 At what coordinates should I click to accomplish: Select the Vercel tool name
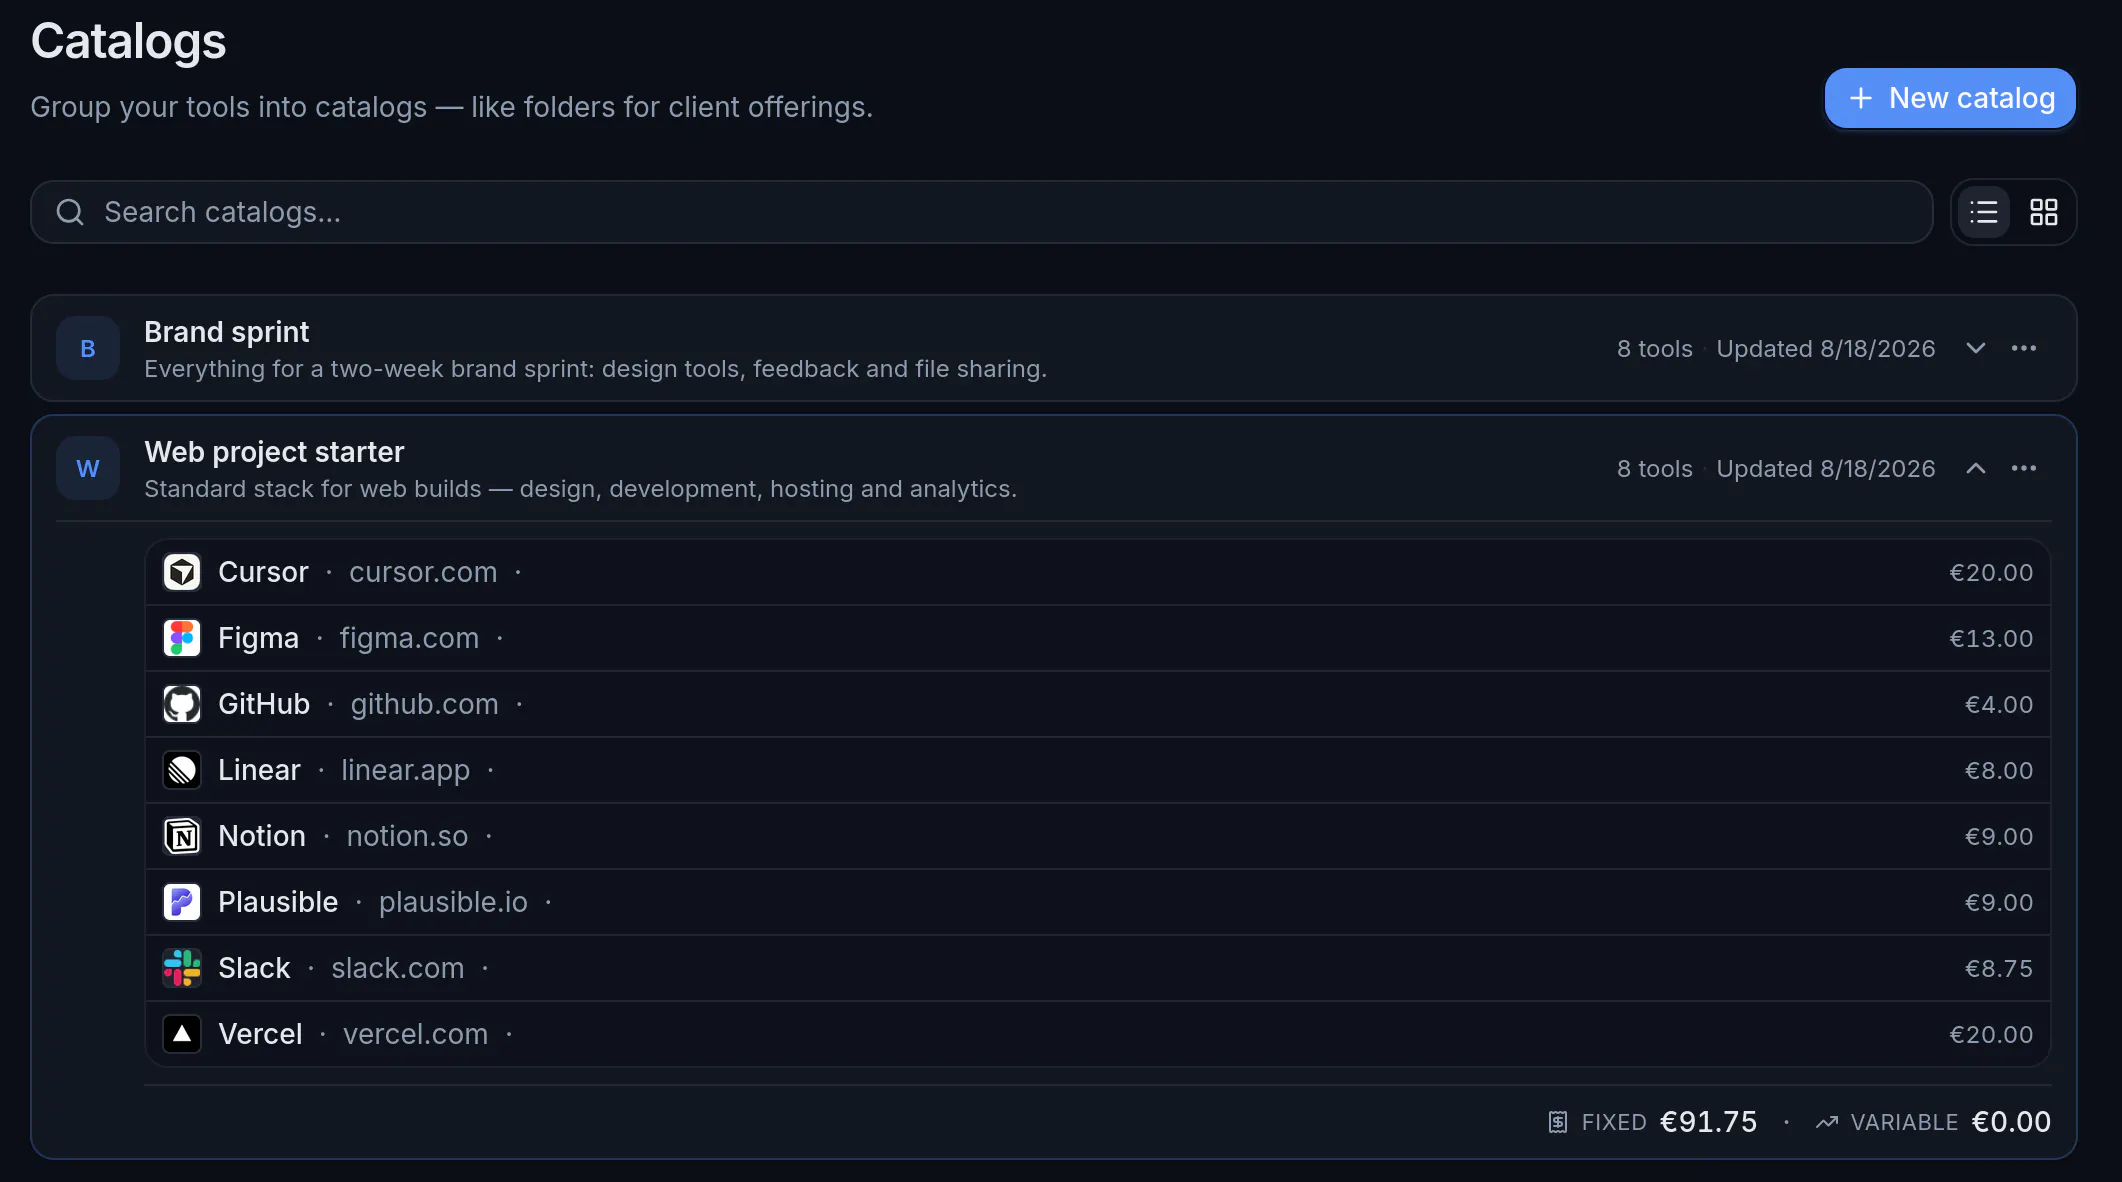coord(260,1034)
